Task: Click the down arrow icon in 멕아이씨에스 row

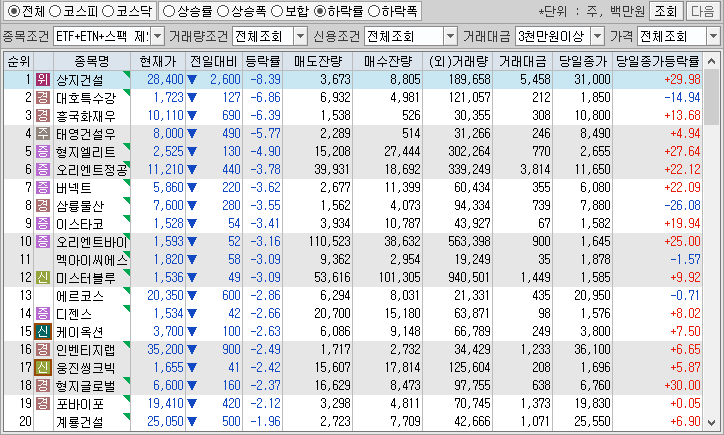Action: [x=192, y=260]
